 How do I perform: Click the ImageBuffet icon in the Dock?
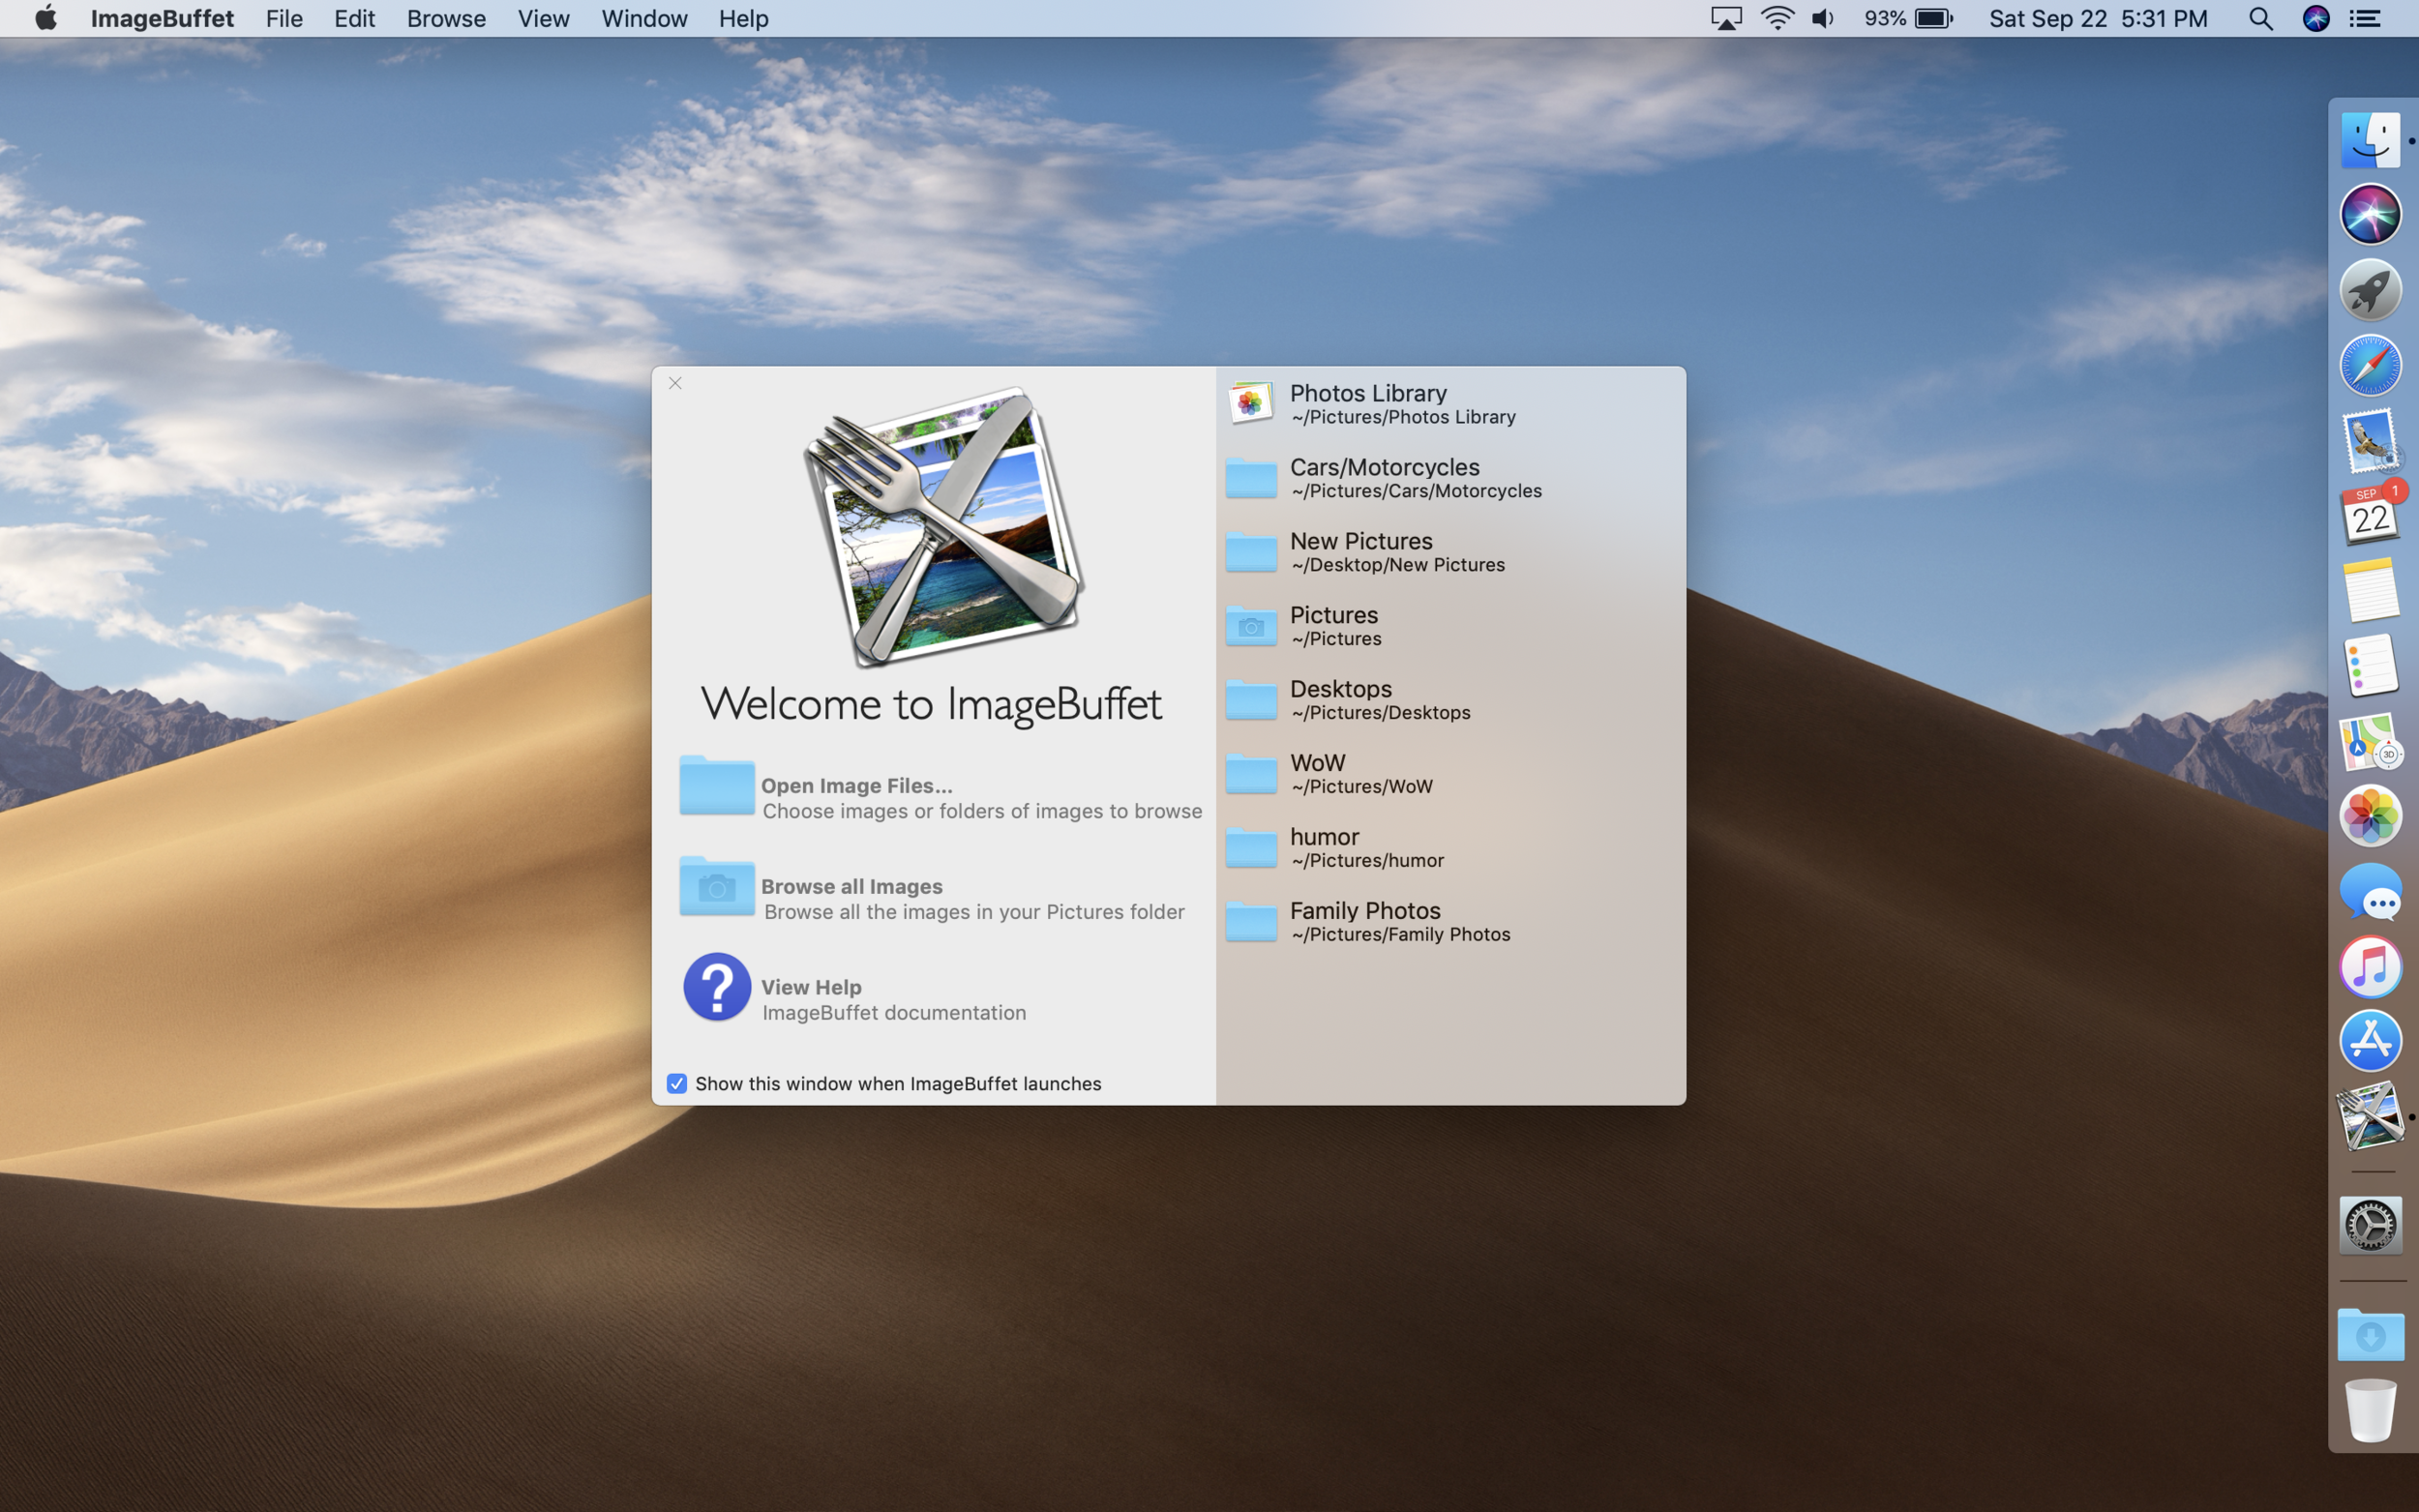2370,1116
